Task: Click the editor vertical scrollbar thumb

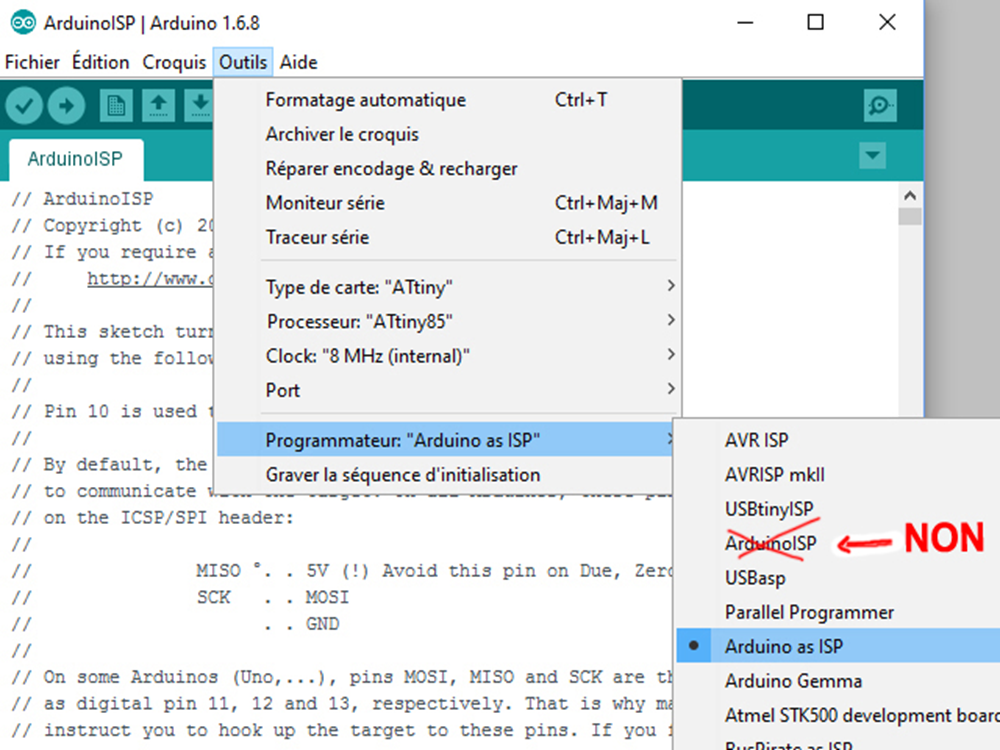Action: point(910,216)
